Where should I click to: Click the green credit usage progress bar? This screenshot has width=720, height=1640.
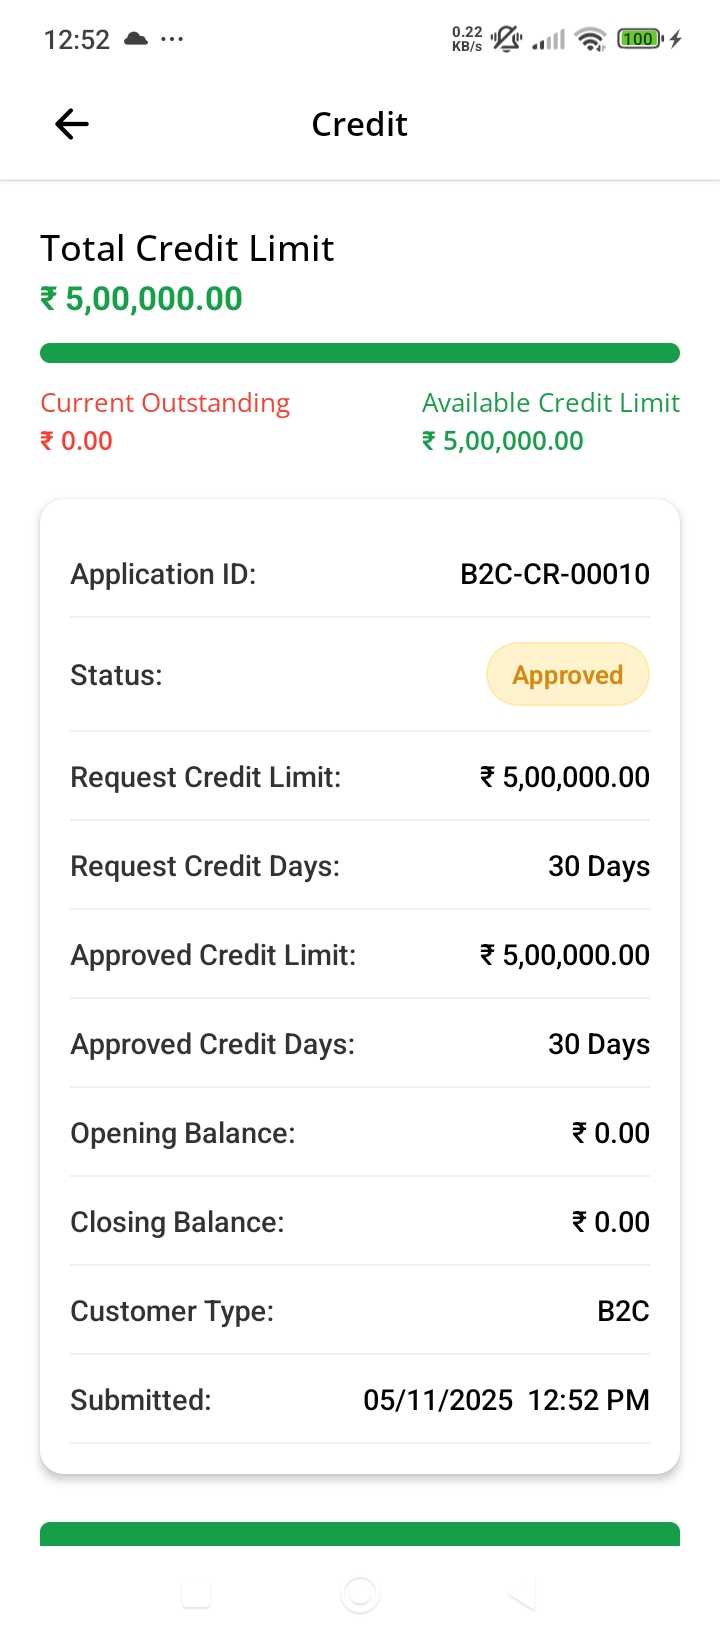[x=360, y=353]
